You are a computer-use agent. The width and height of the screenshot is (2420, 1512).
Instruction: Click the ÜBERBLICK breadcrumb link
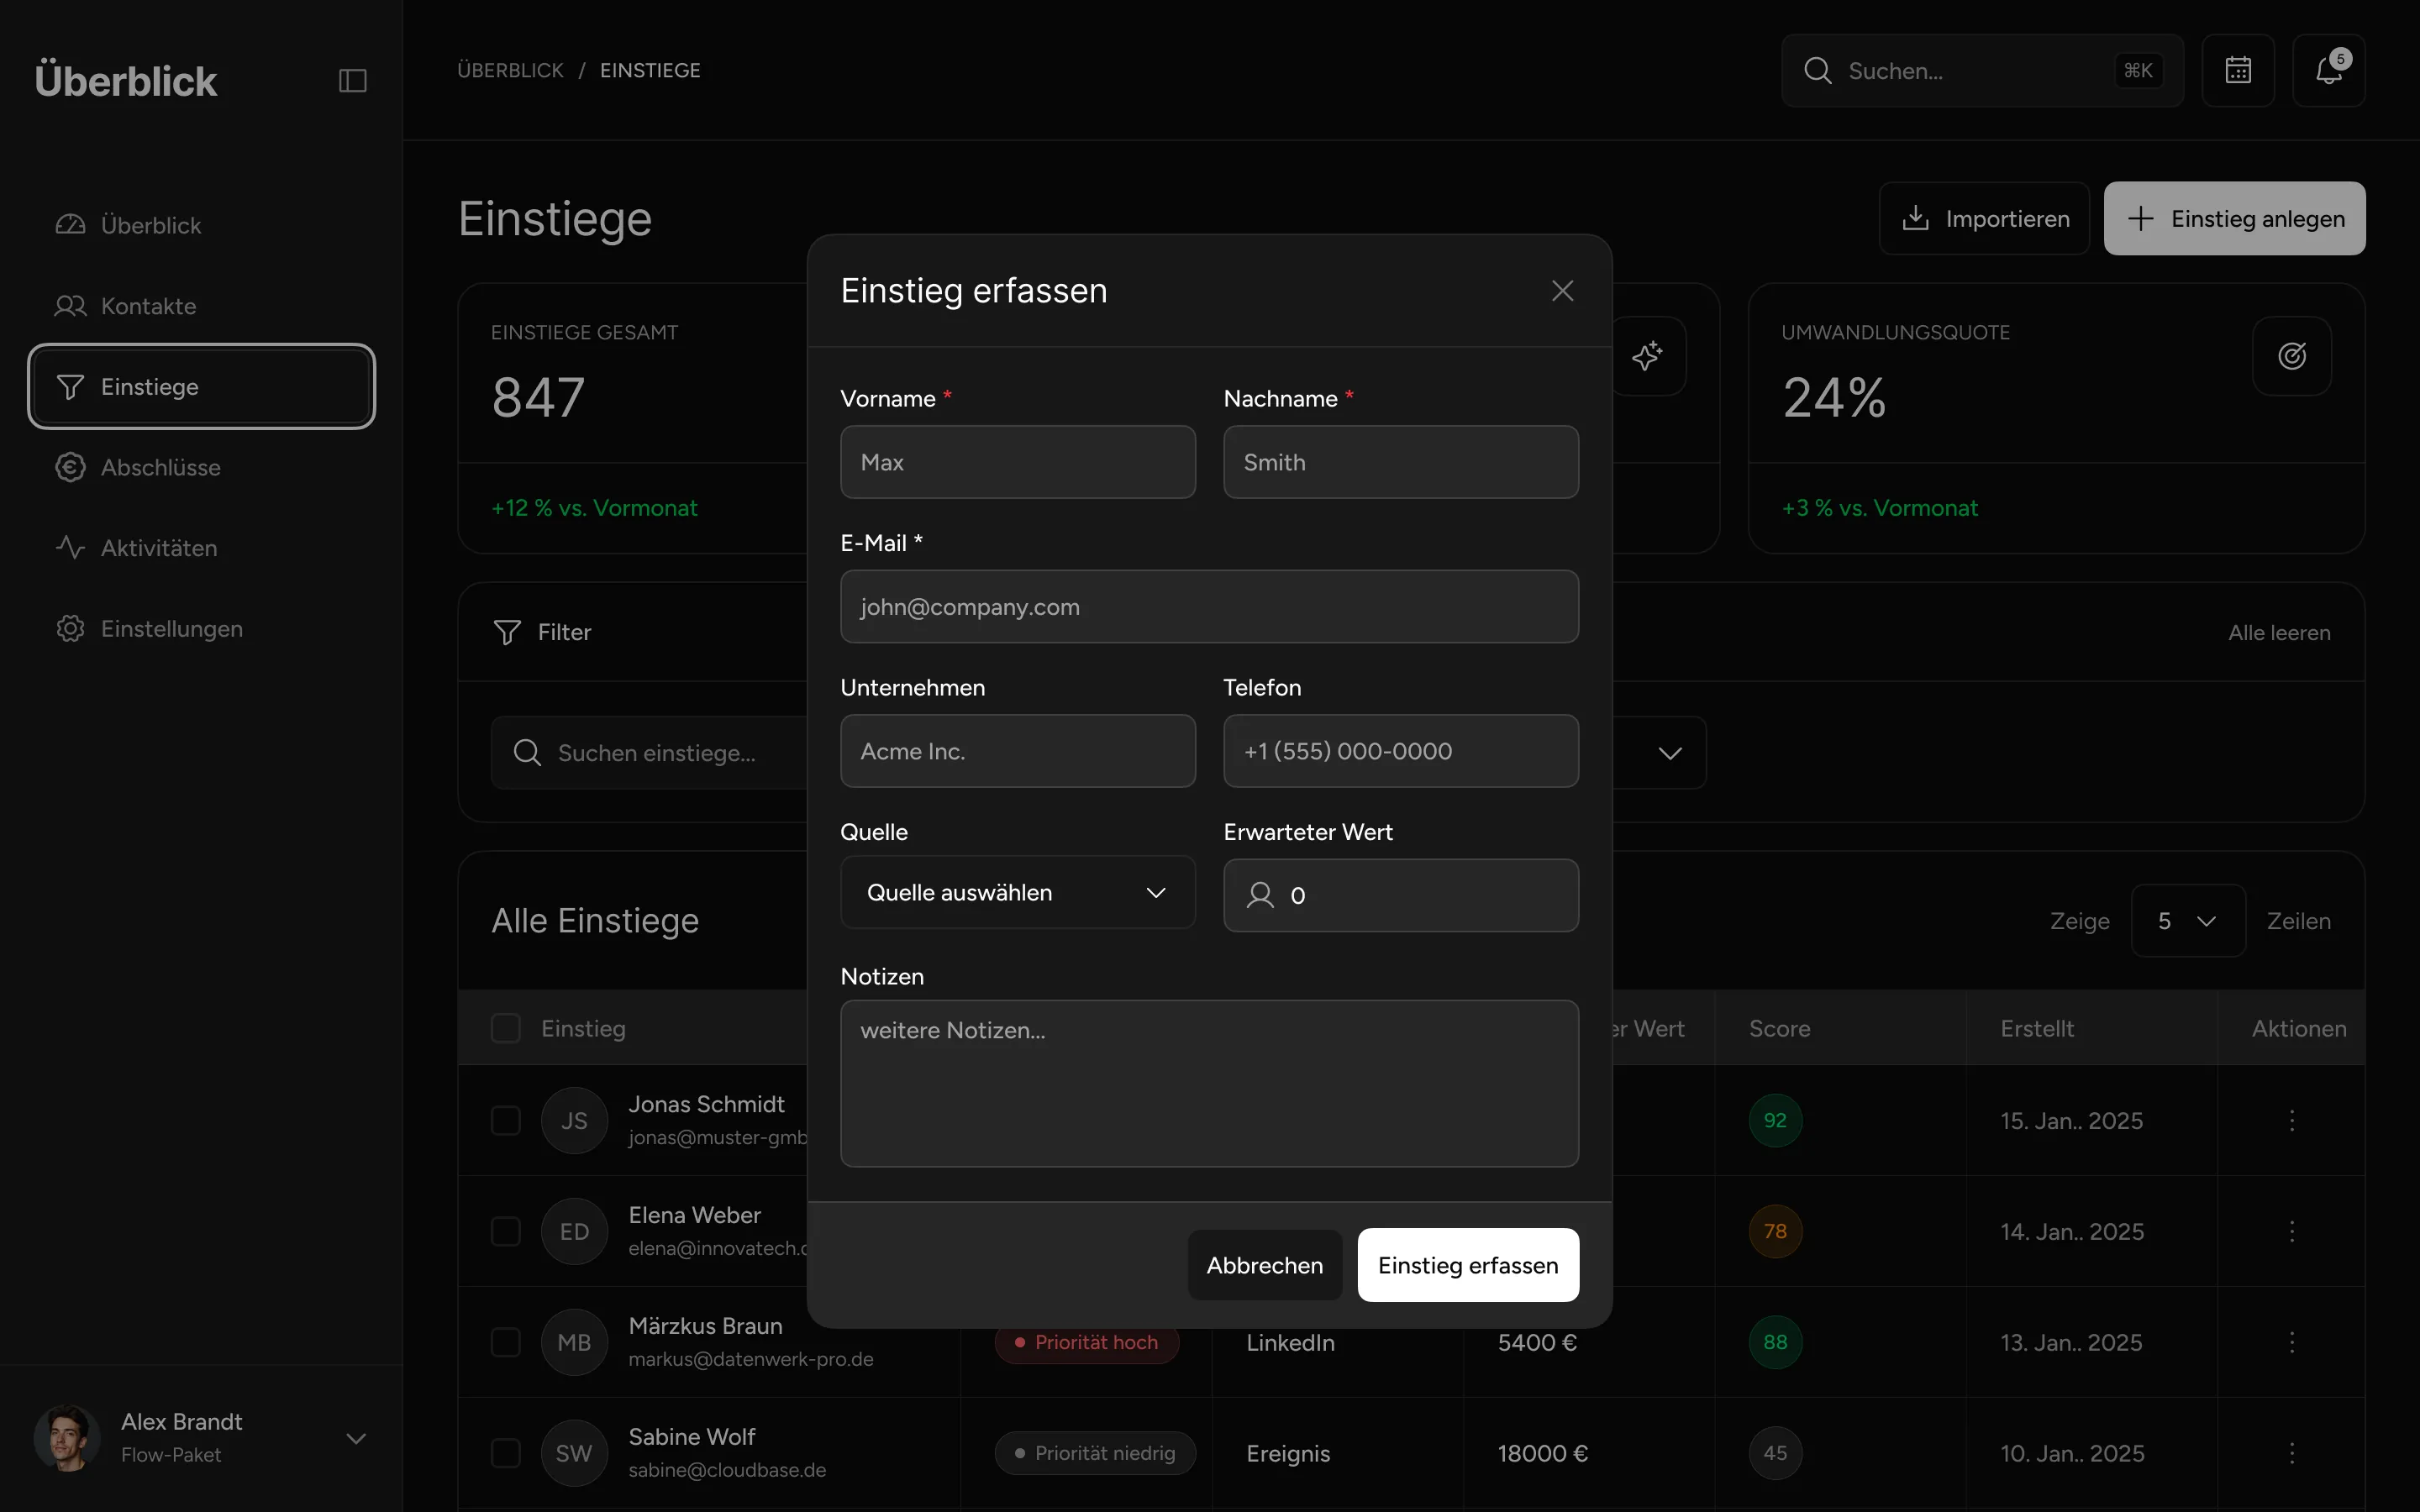click(x=510, y=70)
